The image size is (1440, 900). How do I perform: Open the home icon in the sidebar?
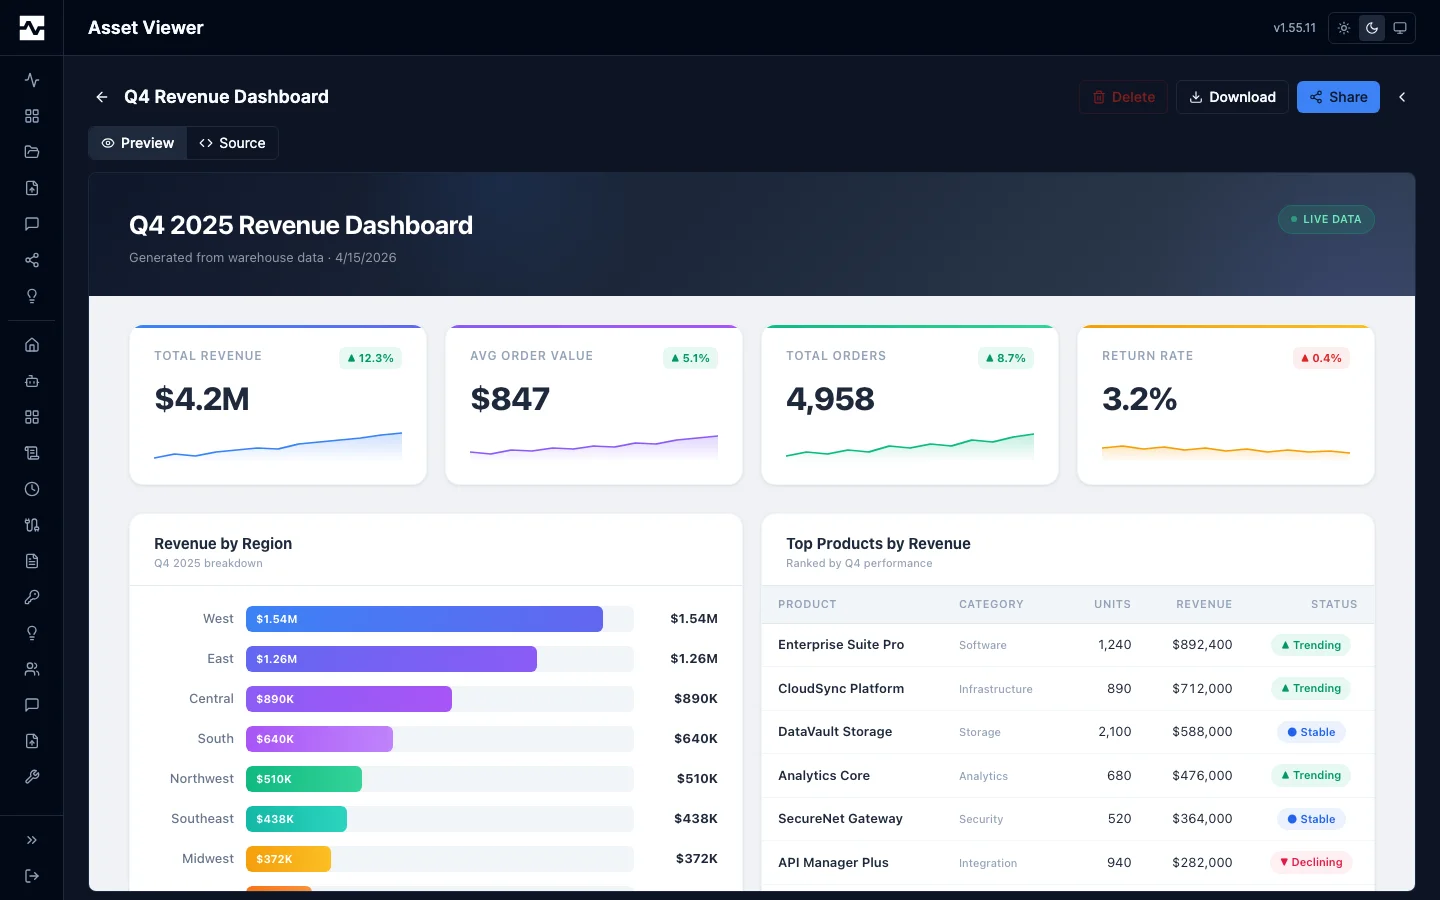(31, 344)
